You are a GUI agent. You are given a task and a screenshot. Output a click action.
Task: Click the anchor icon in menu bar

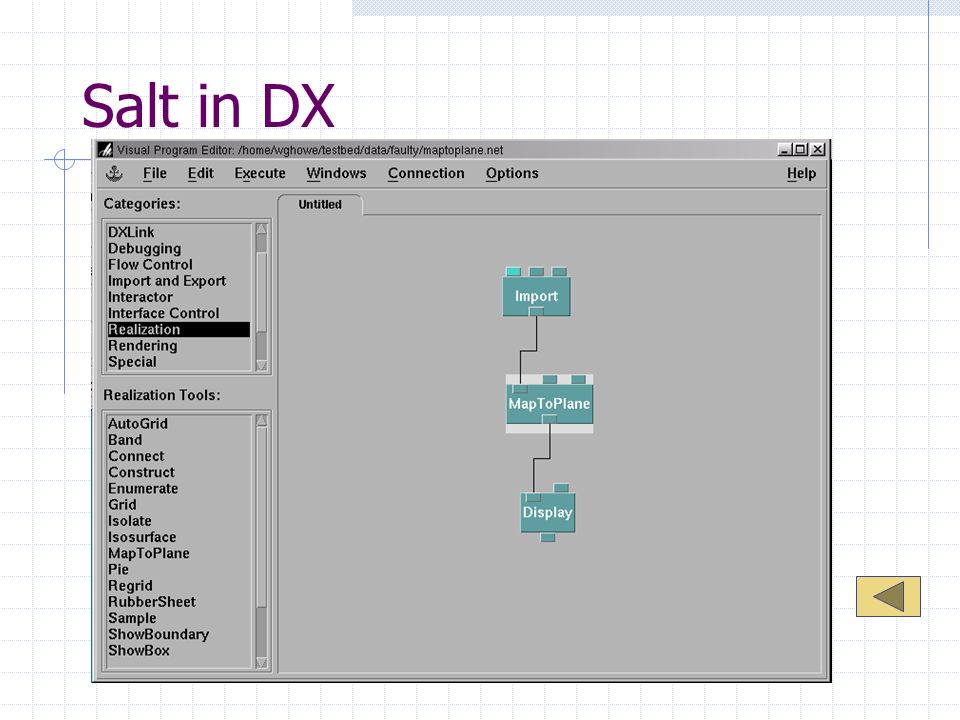(x=114, y=174)
